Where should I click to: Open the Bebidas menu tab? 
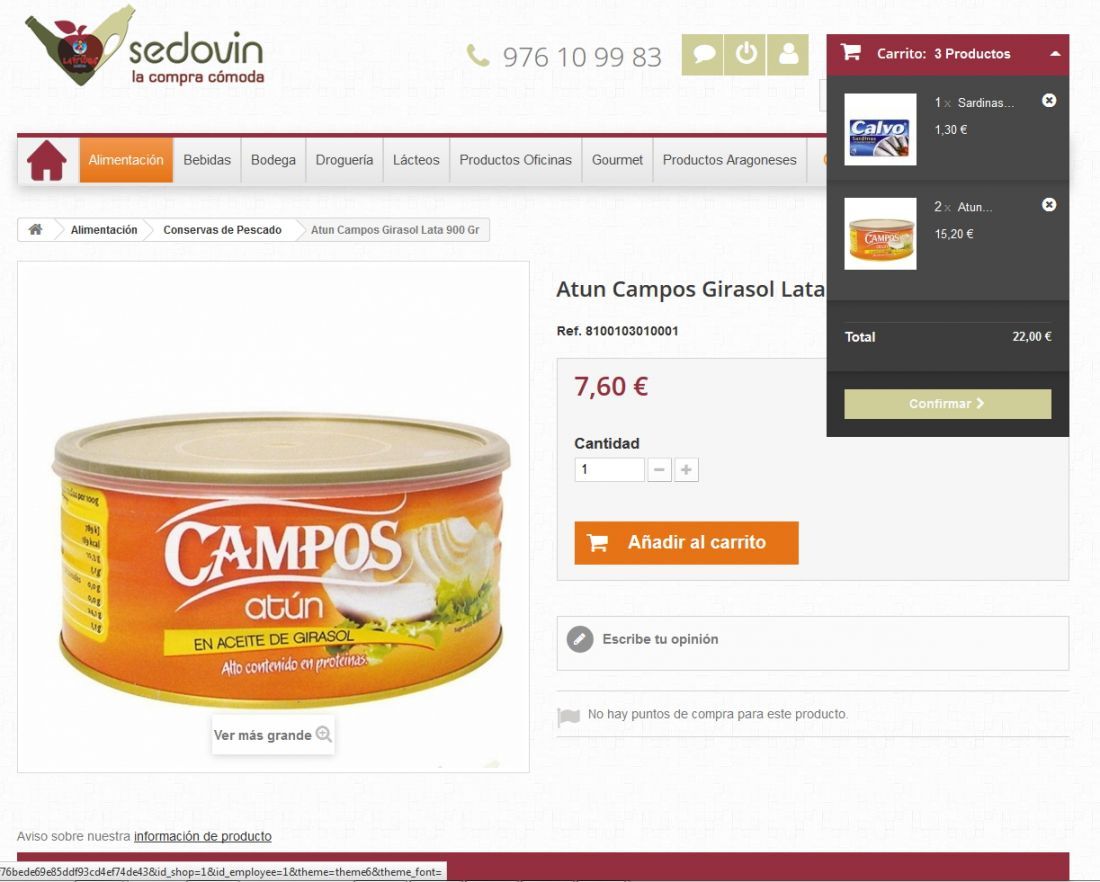(x=207, y=160)
